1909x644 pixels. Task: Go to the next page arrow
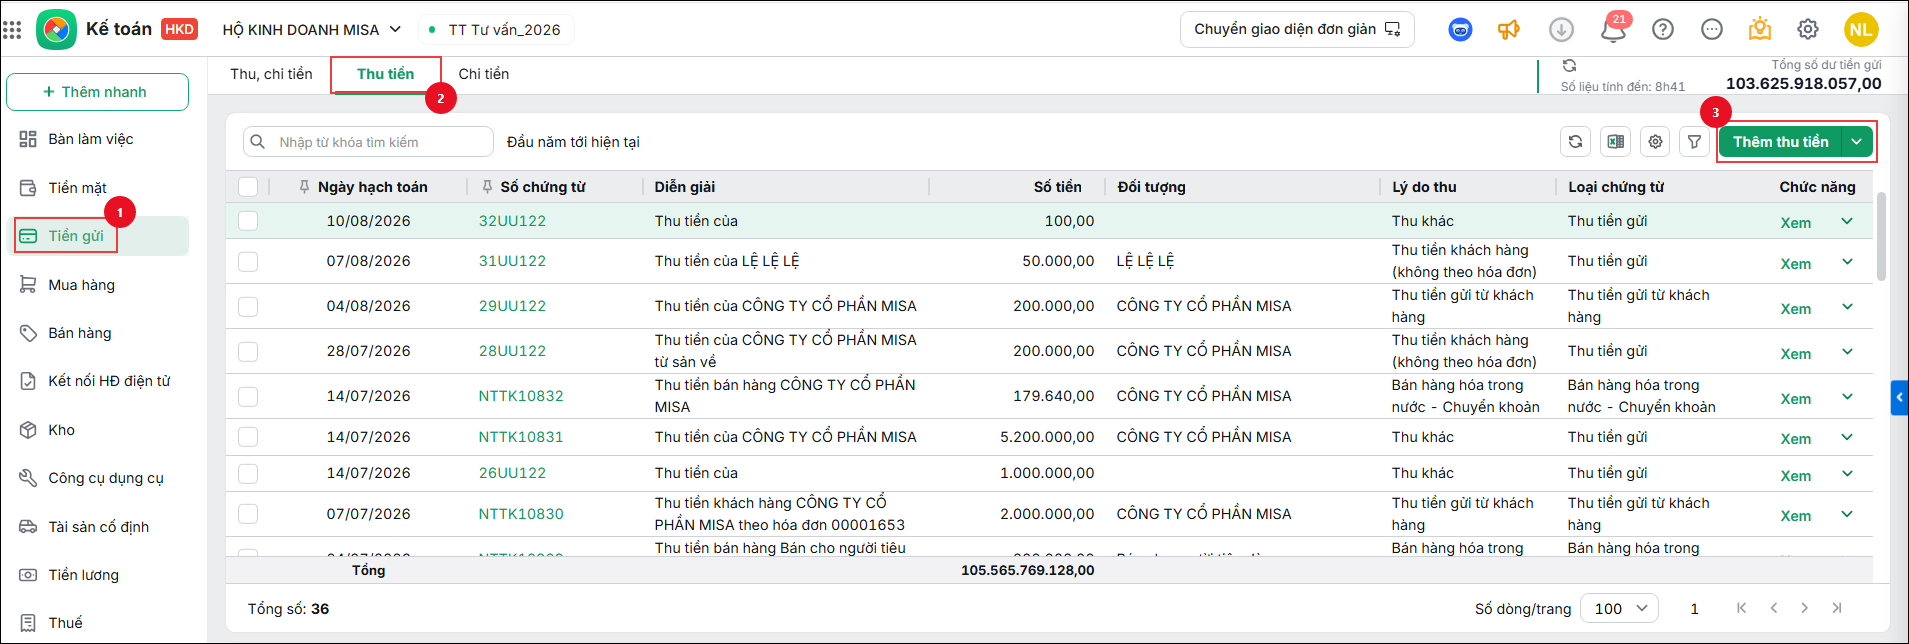1804,608
